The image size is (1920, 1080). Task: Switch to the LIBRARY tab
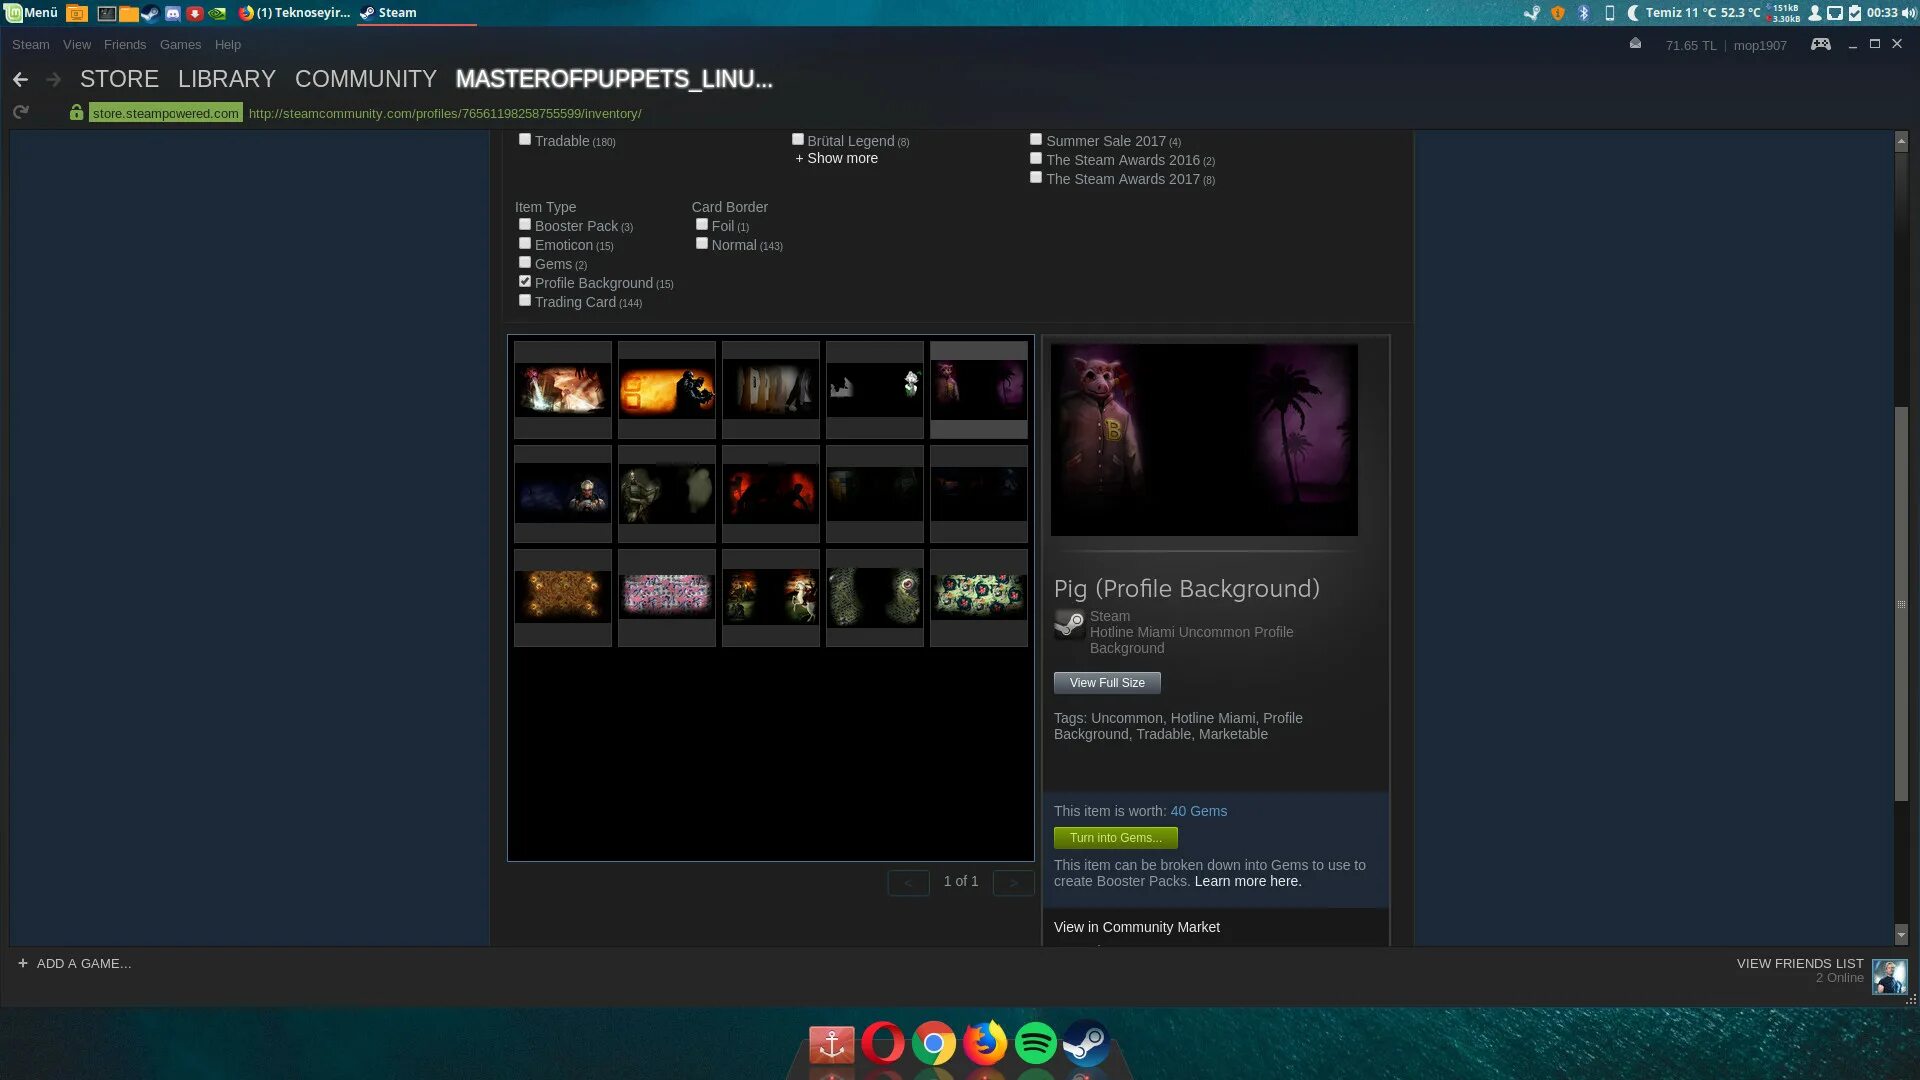point(227,79)
